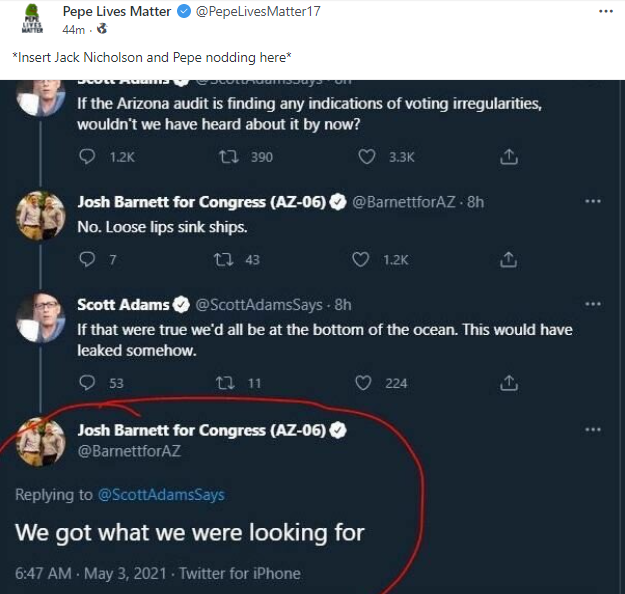
Task: Click Josh Barnett avatar on final tweet
Action: tap(41, 441)
